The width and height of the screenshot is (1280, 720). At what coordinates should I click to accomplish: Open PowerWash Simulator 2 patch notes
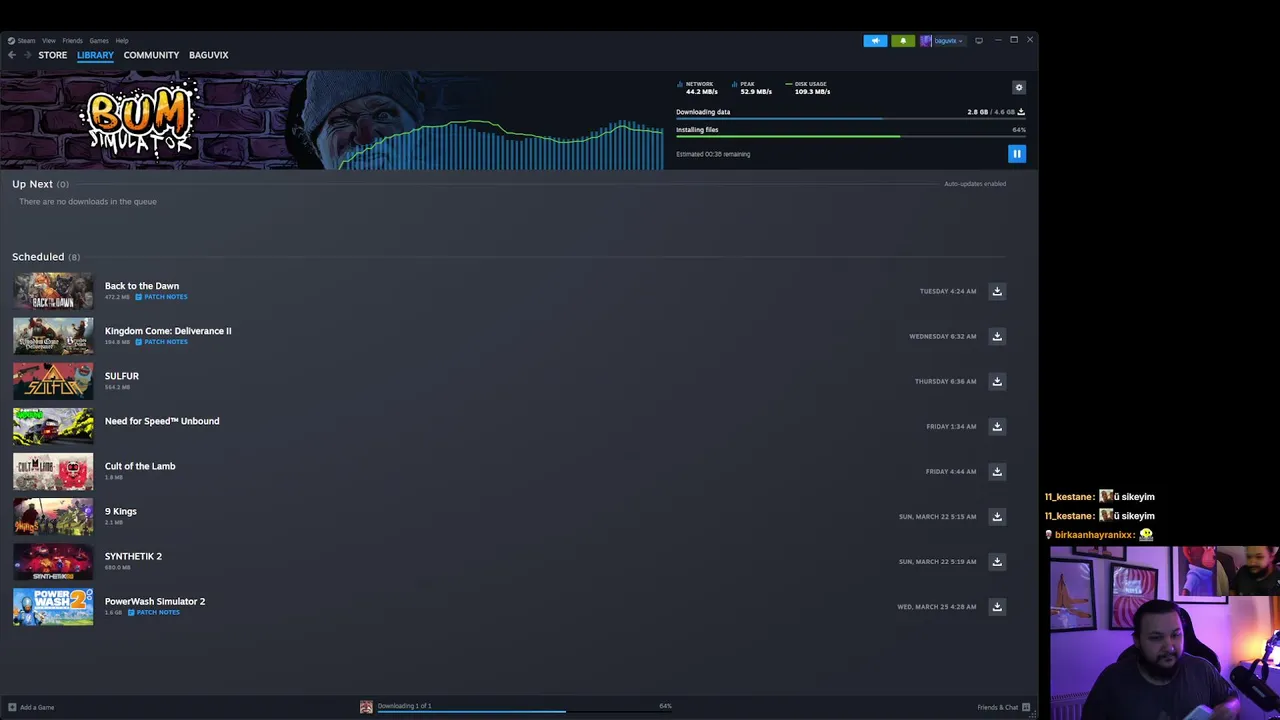(x=154, y=612)
